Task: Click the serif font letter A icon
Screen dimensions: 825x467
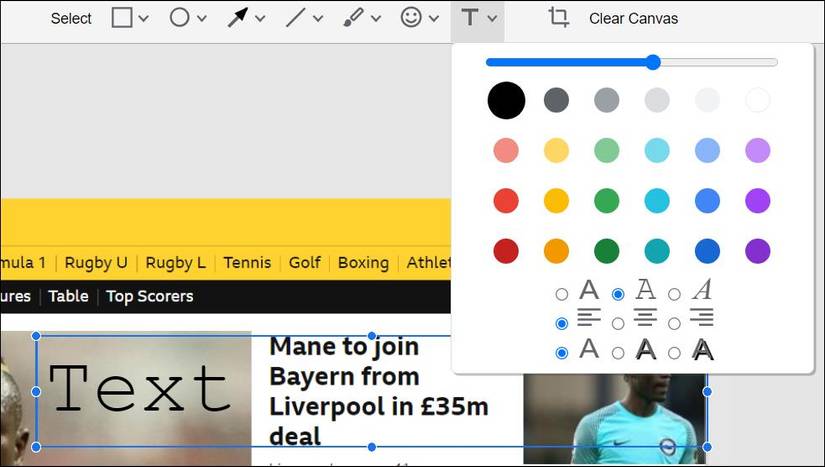Action: (x=646, y=289)
